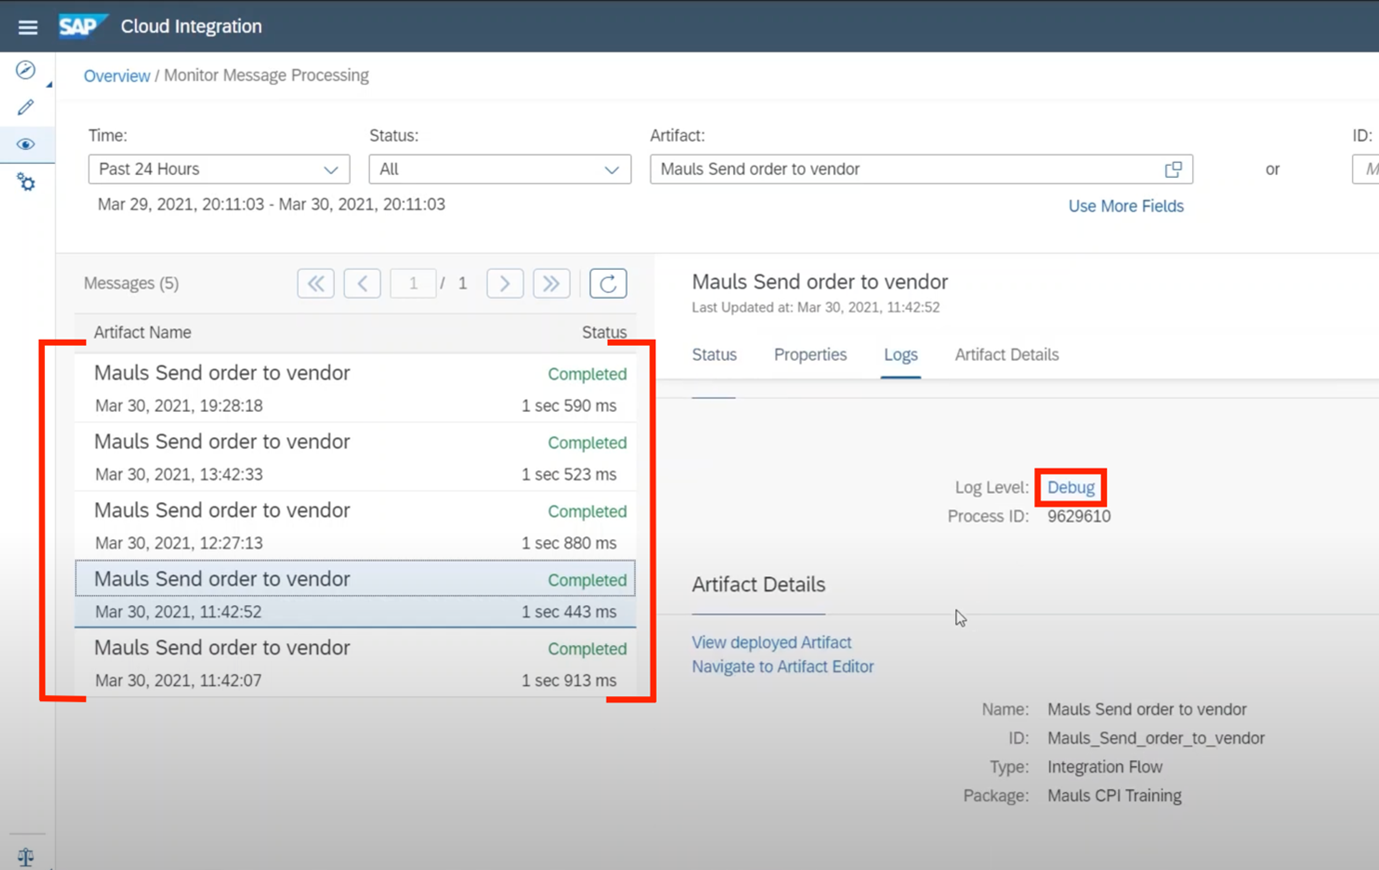
Task: Open the hamburger navigation menu
Action: (28, 27)
